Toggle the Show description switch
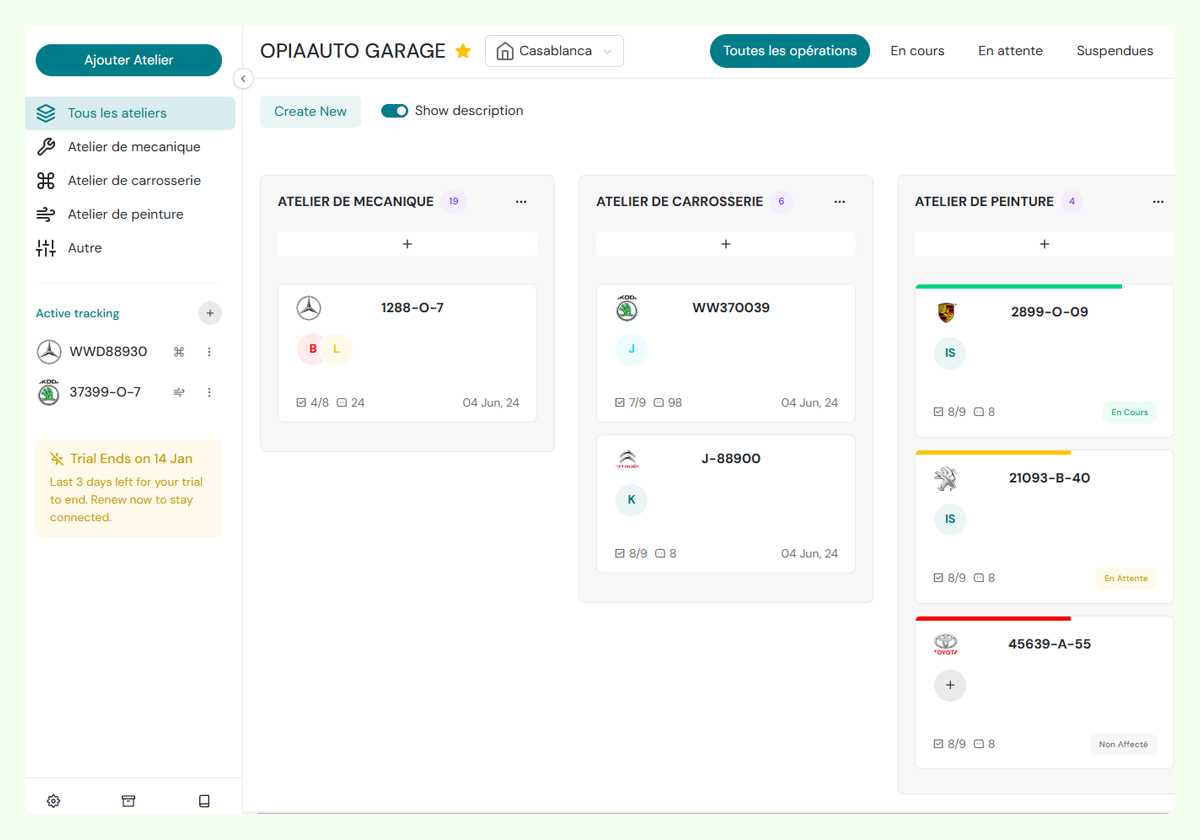 click(x=394, y=111)
